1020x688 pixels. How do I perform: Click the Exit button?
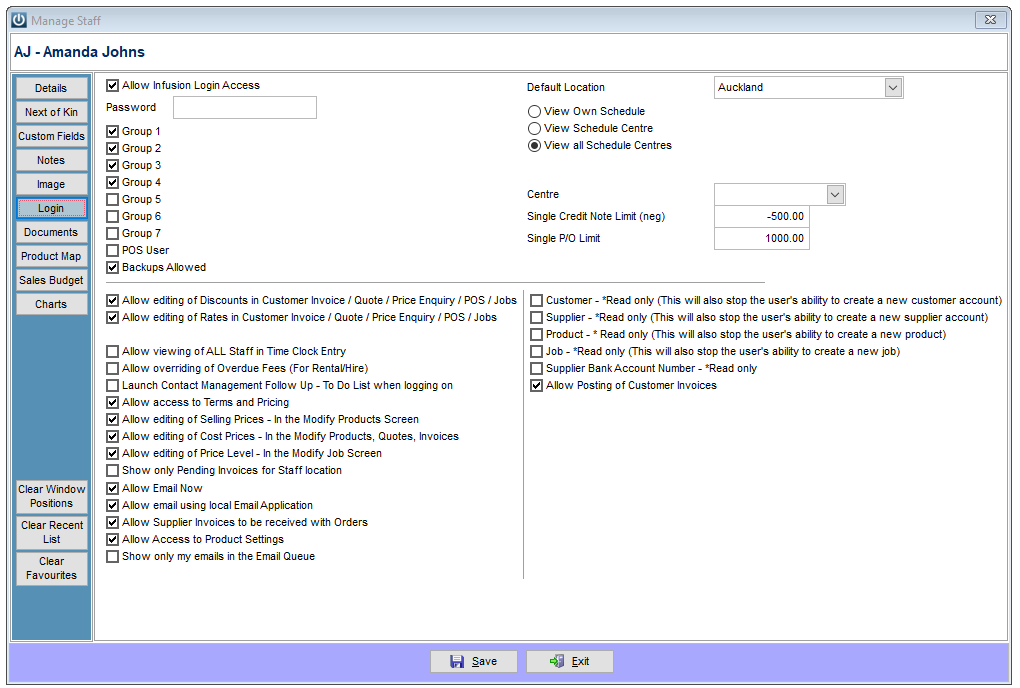(x=569, y=661)
